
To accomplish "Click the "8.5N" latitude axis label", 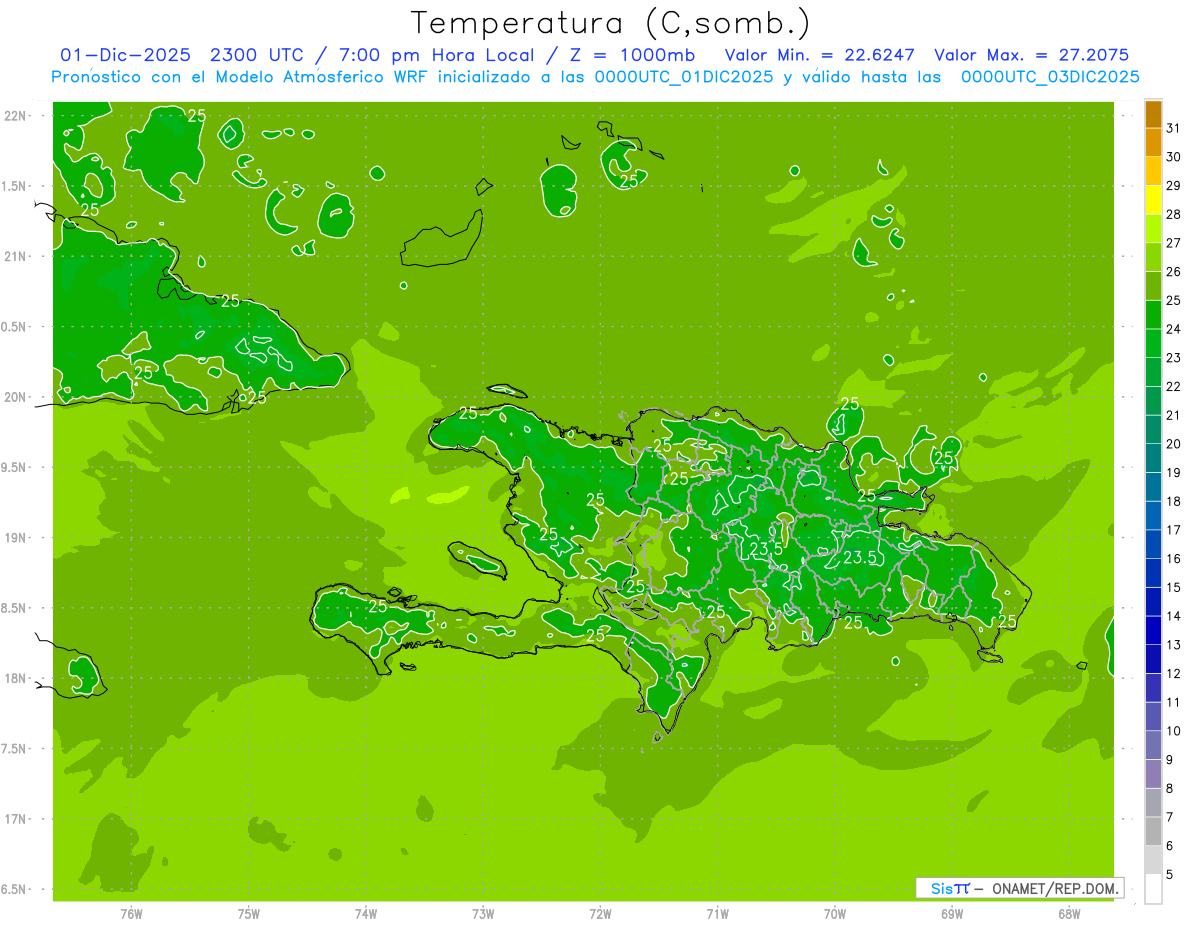I will pyautogui.click(x=15, y=608).
